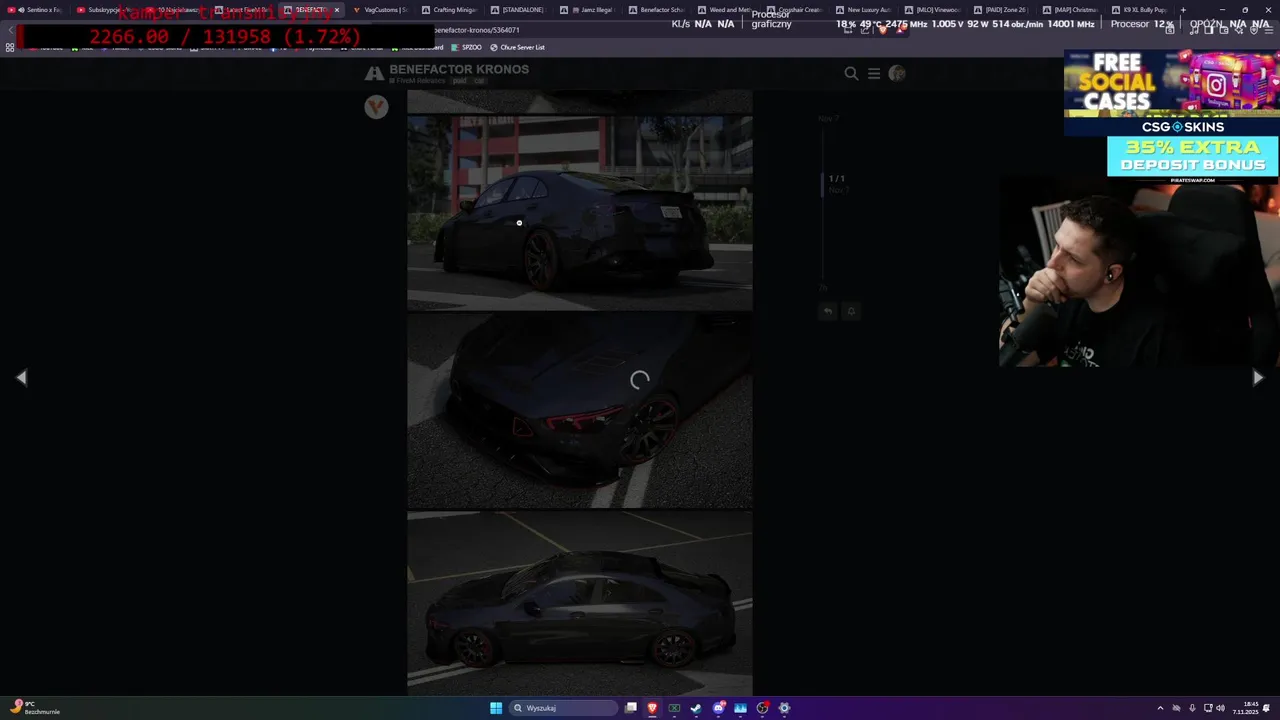Image resolution: width=1280 pixels, height=720 pixels.
Task: Open Steam from the taskbar
Action: point(696,708)
